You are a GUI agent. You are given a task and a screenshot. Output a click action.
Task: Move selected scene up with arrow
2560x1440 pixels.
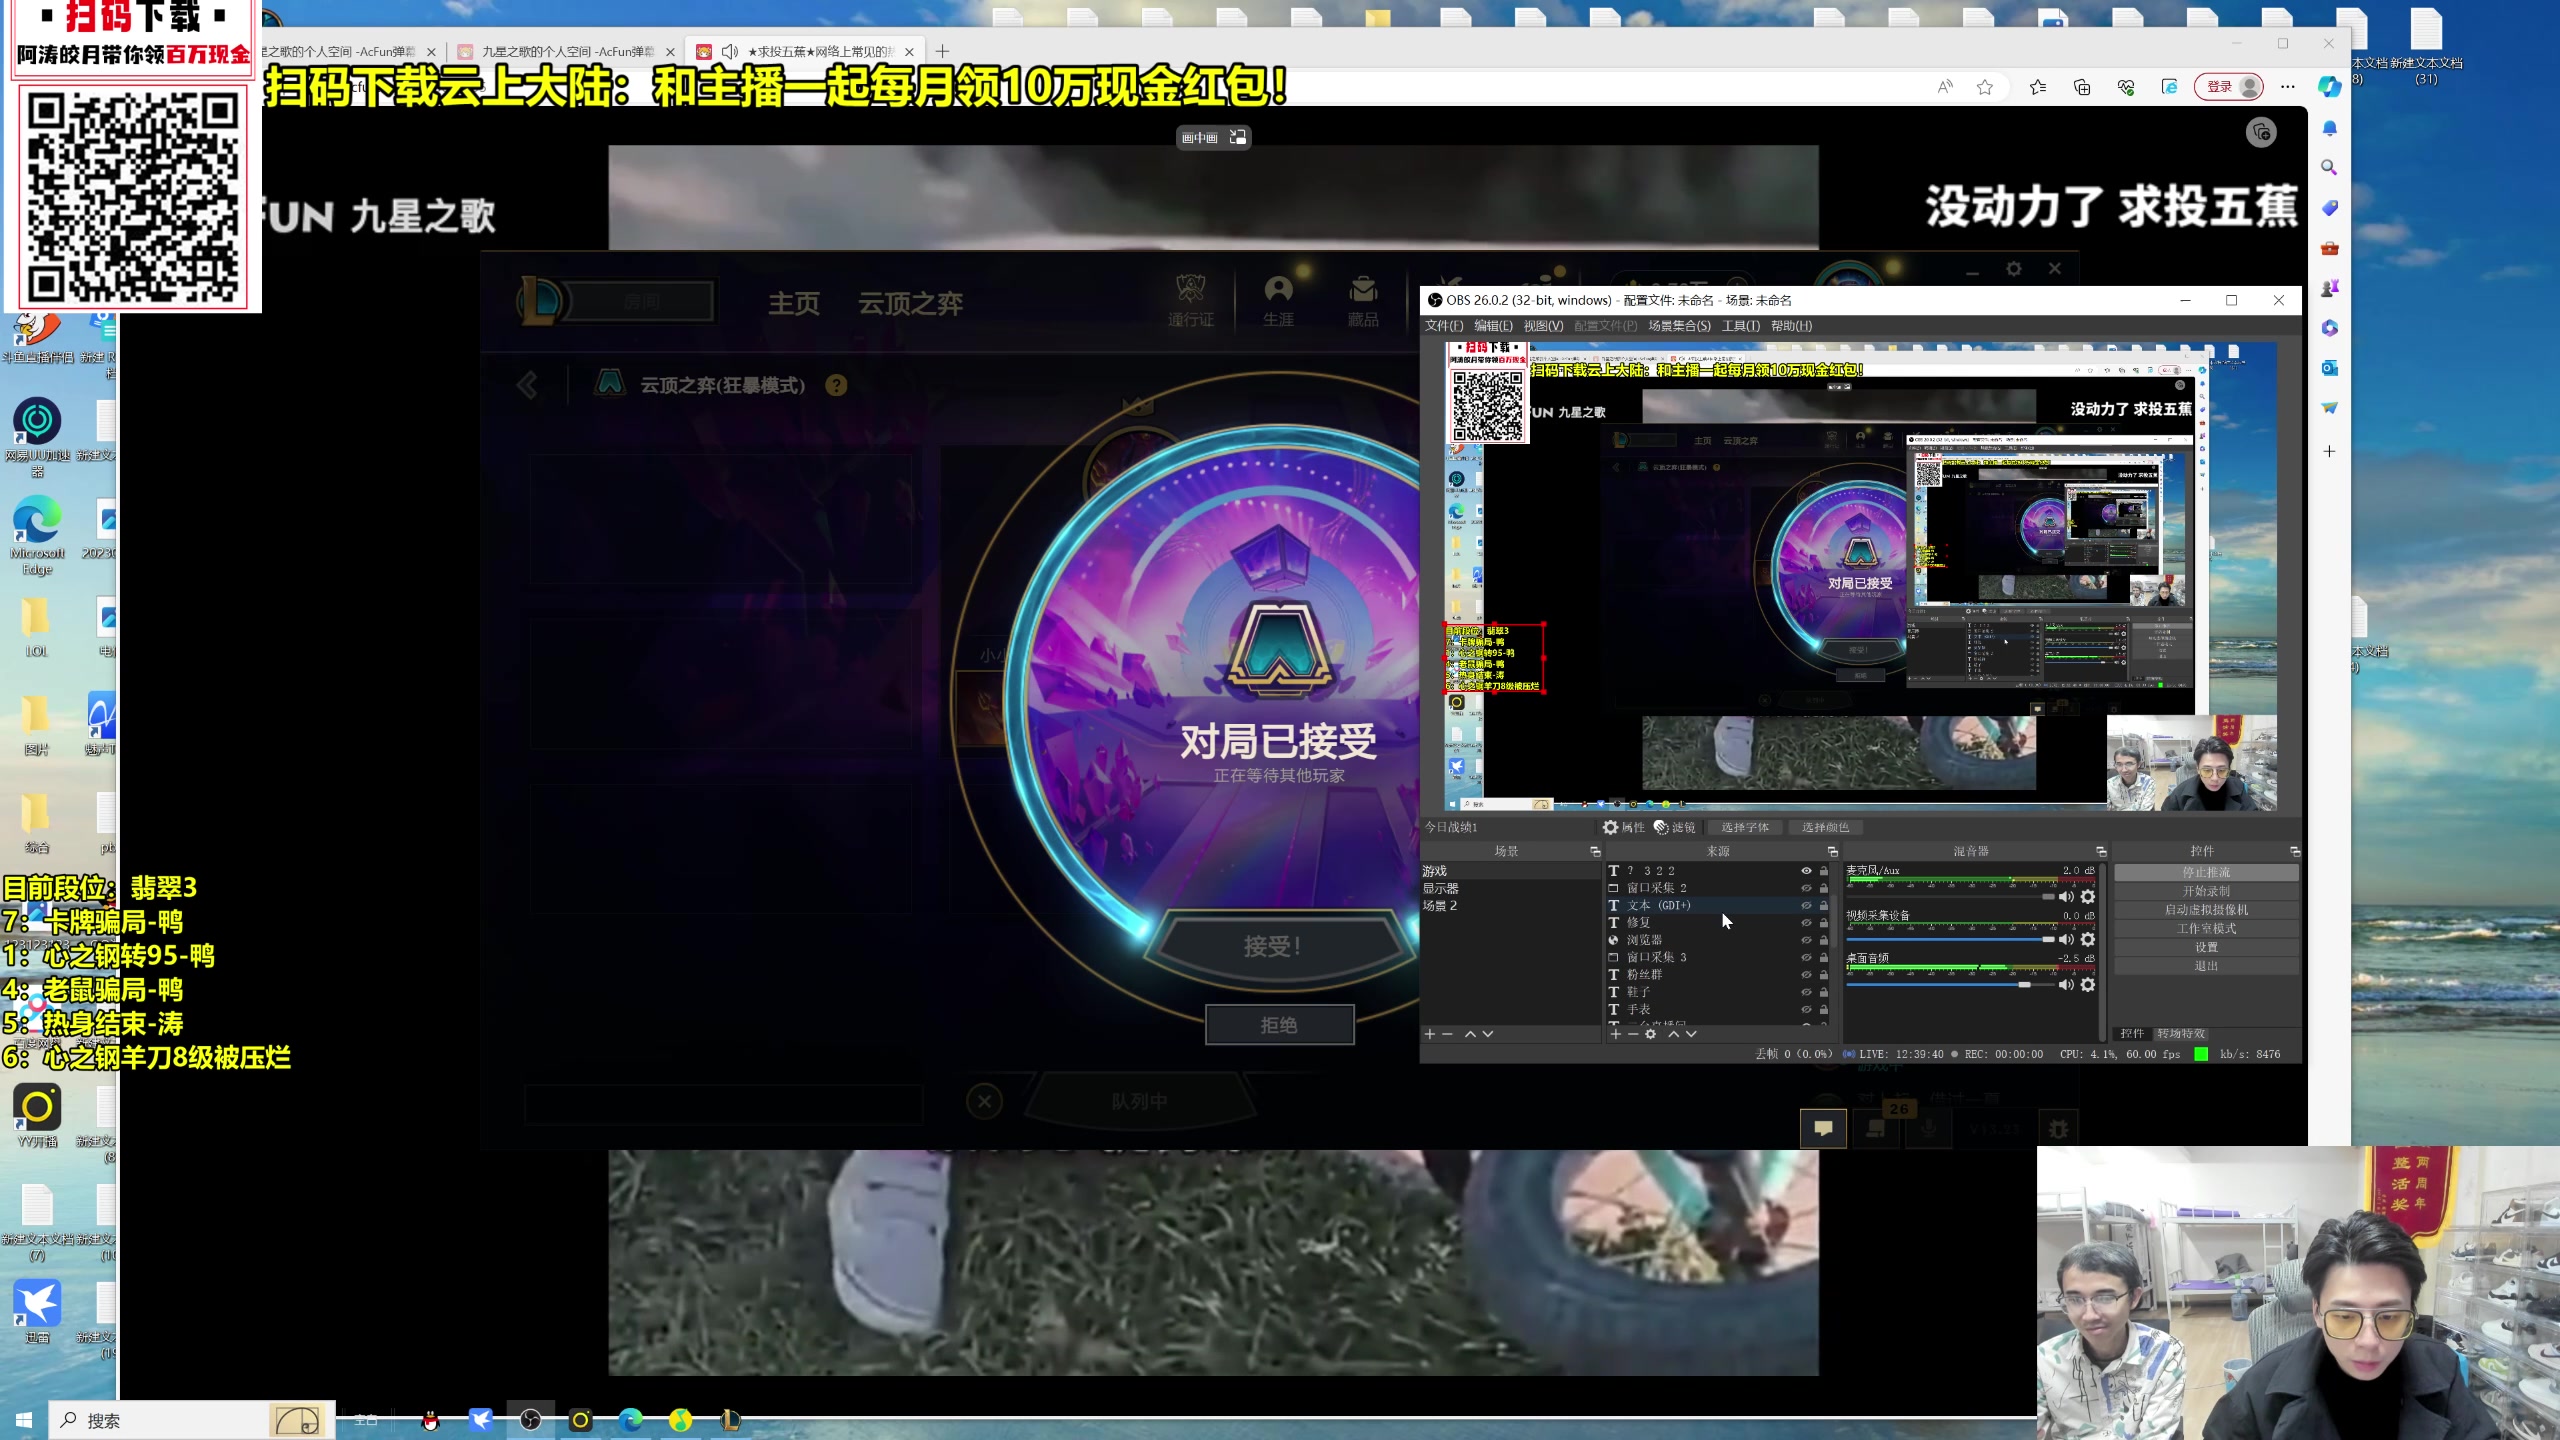coord(1470,1034)
